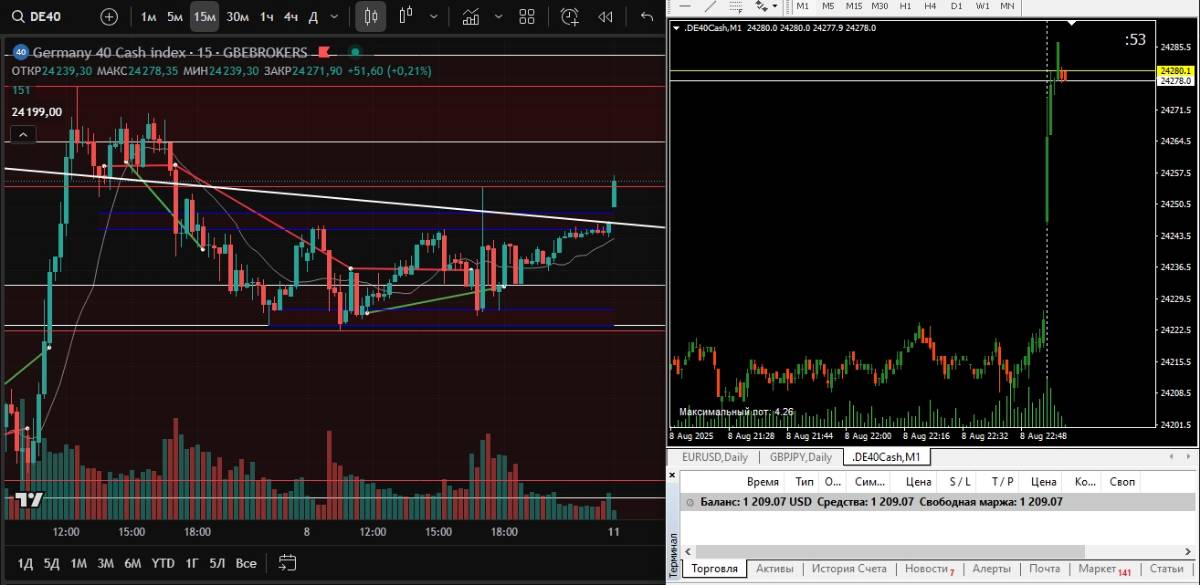
Task: Create an alert with the clock icon
Action: pyautogui.click(x=570, y=17)
